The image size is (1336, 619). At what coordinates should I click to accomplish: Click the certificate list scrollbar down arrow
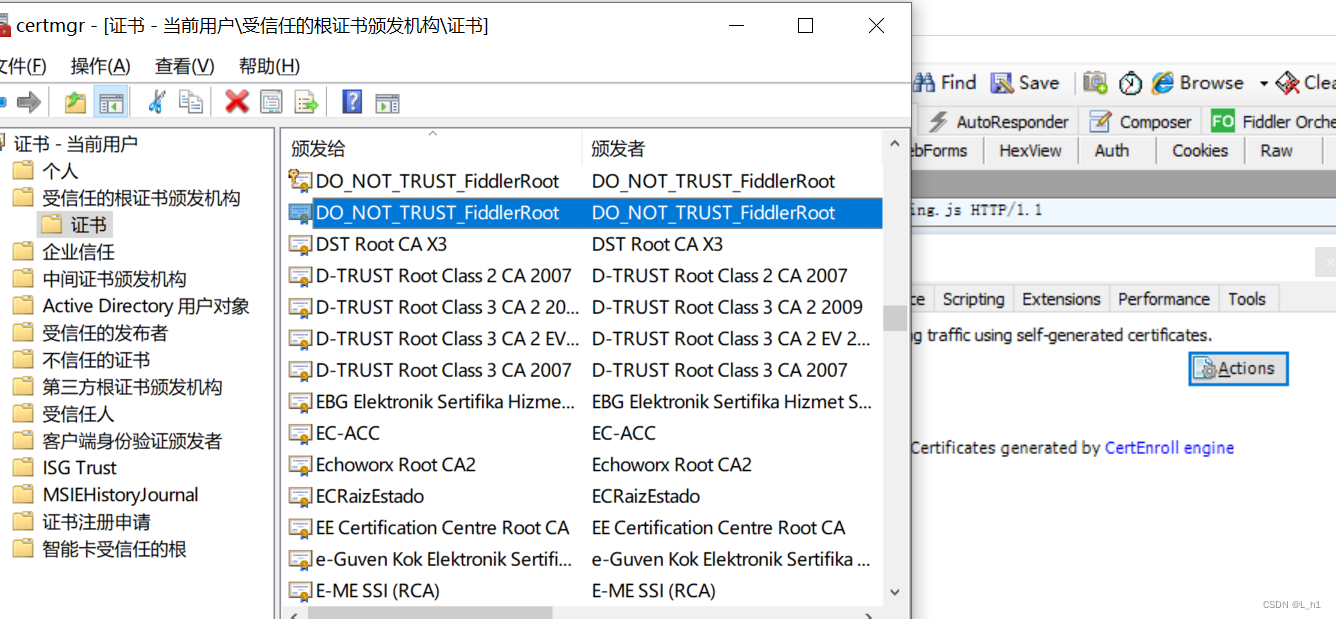point(895,593)
